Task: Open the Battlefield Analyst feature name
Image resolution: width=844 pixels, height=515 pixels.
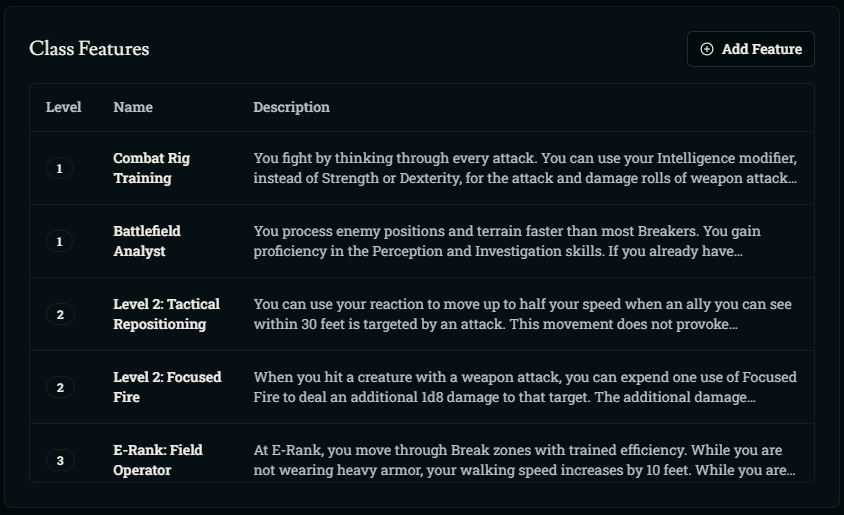Action: click(147, 241)
